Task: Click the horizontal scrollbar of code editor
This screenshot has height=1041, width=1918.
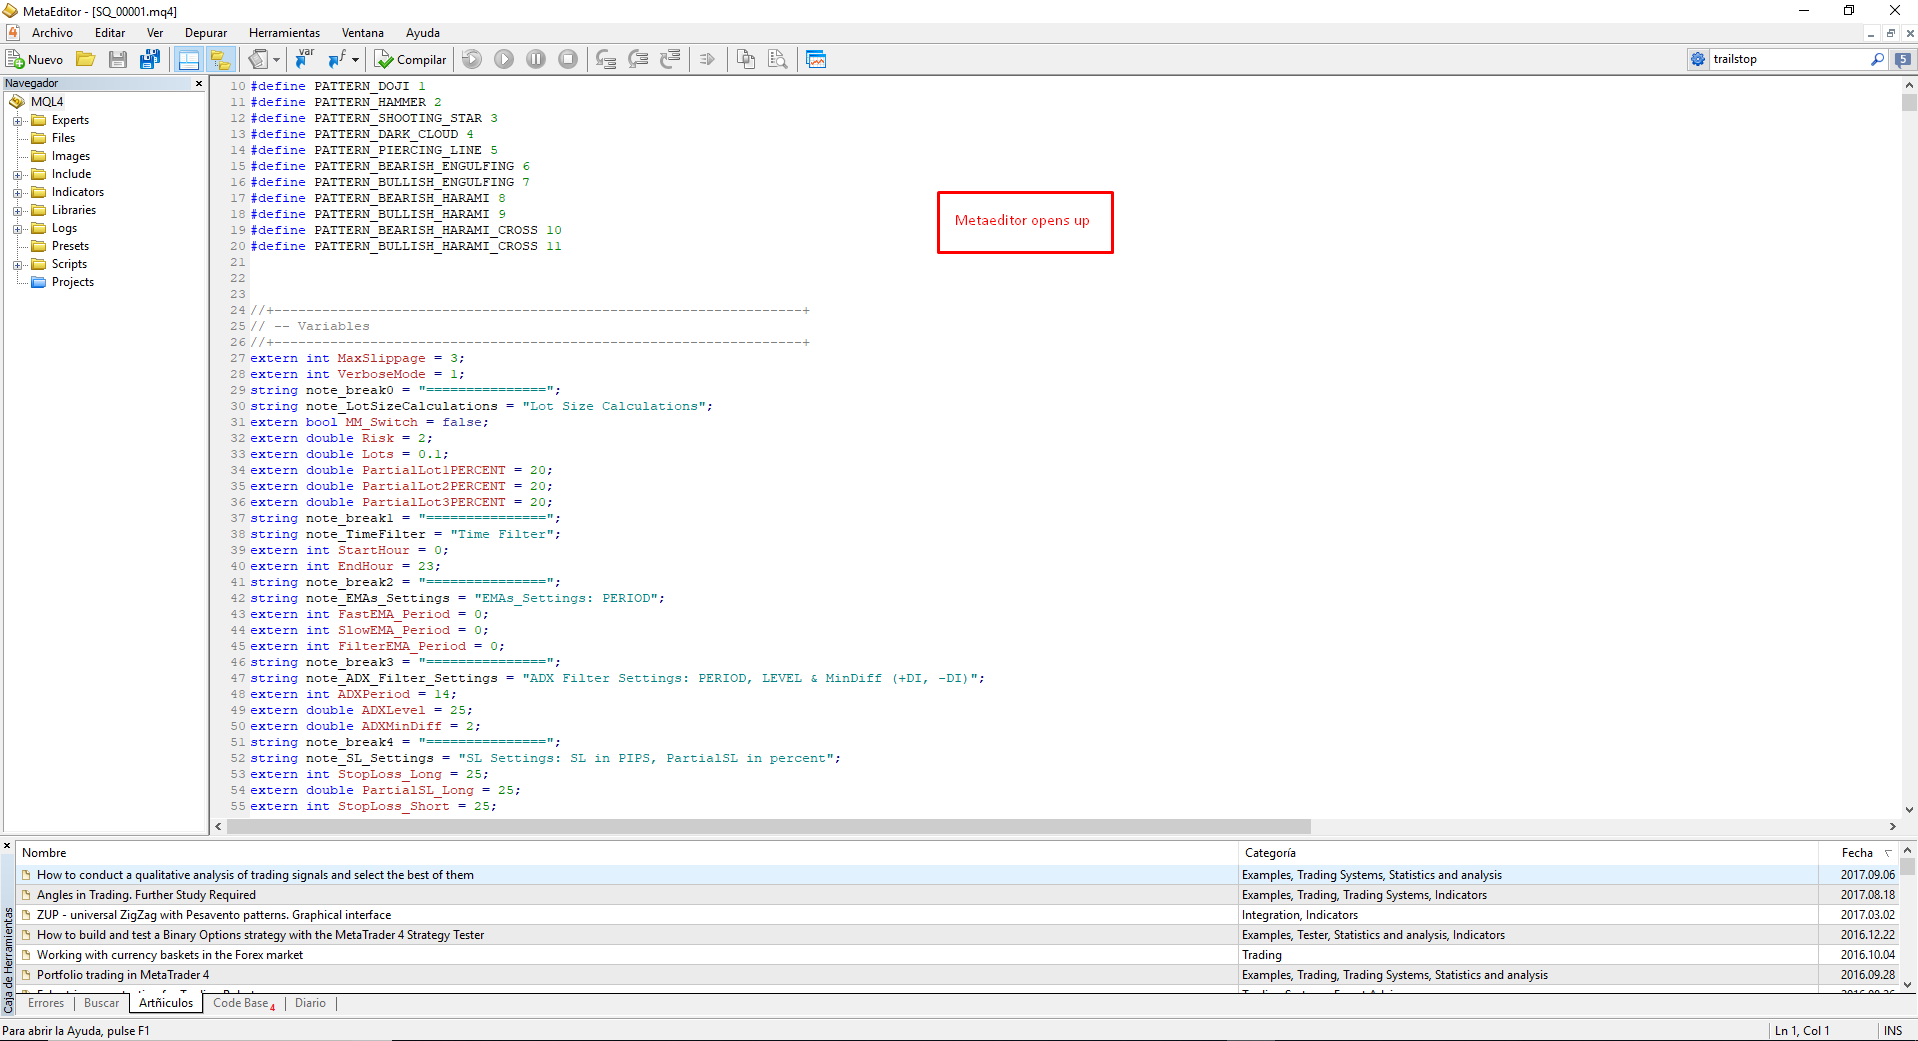Action: click(x=768, y=827)
